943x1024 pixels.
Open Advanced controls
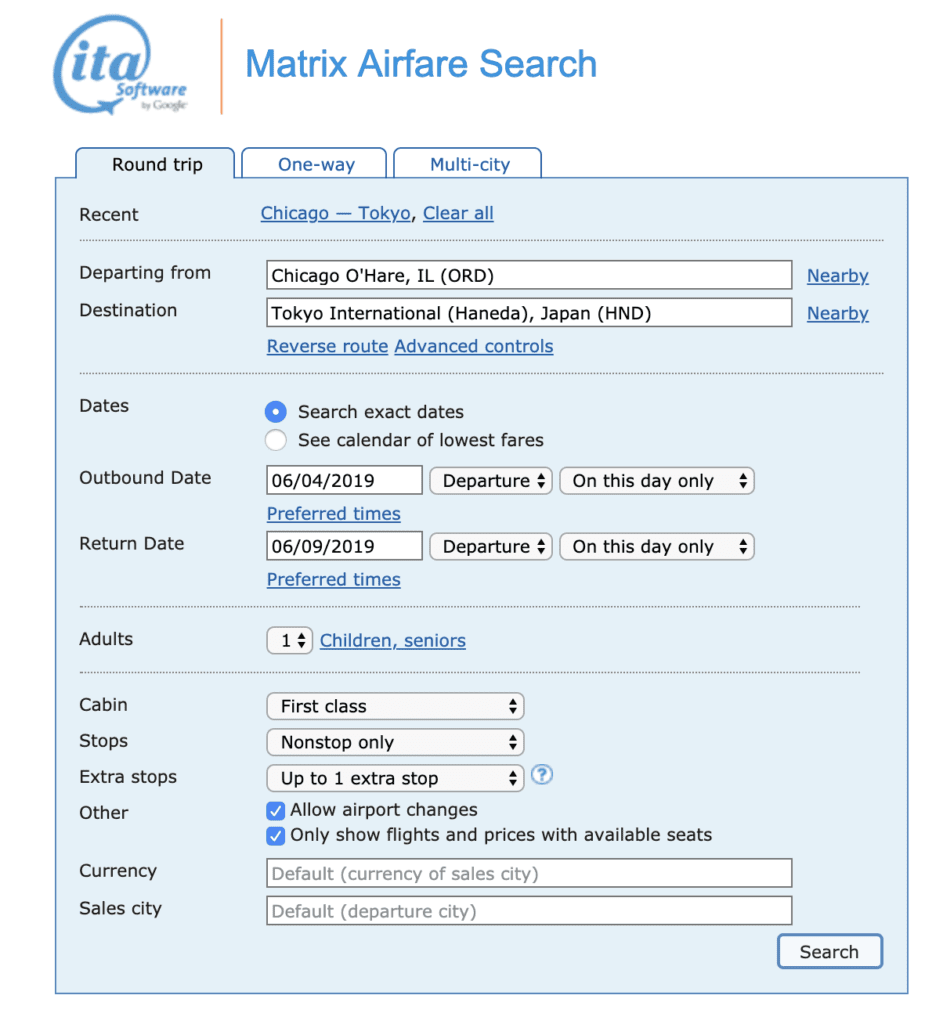(473, 346)
